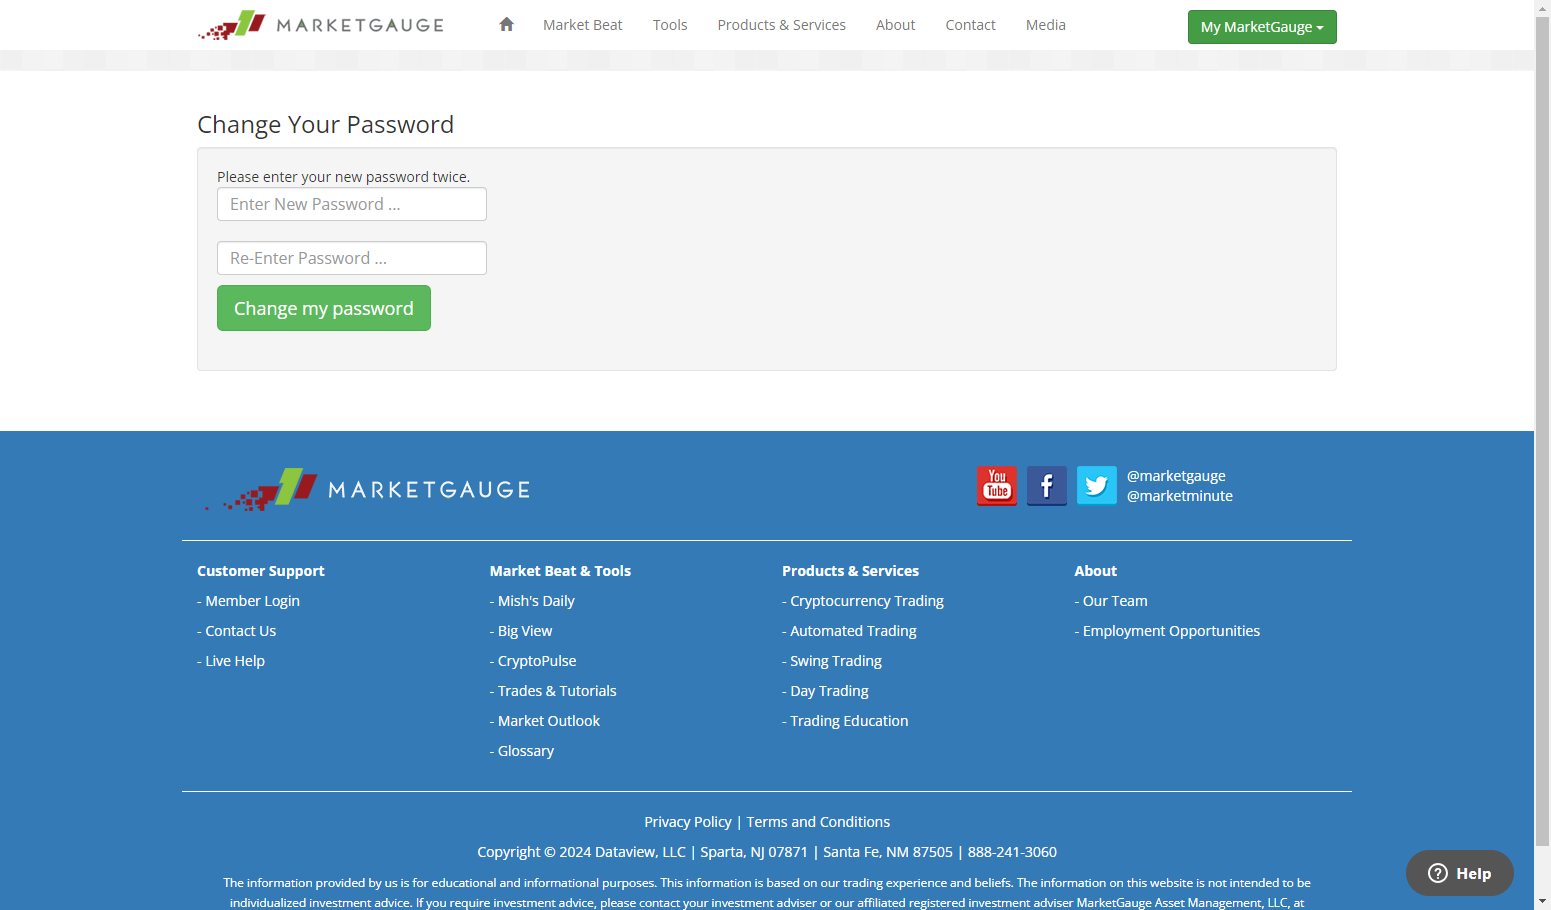Visit the Trades & Tutorials link
The width and height of the screenshot is (1551, 910).
pos(557,691)
